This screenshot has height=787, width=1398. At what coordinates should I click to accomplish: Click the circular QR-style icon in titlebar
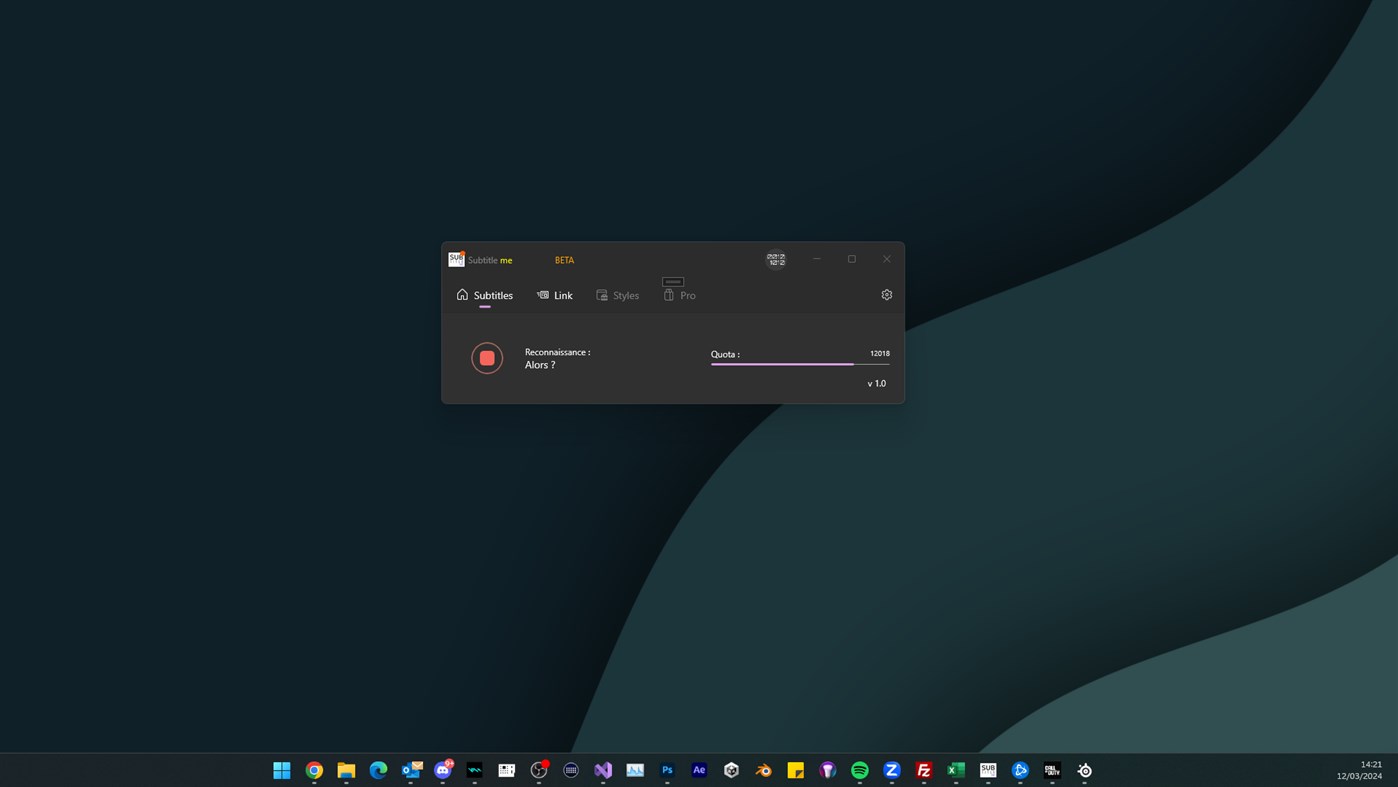coord(775,258)
